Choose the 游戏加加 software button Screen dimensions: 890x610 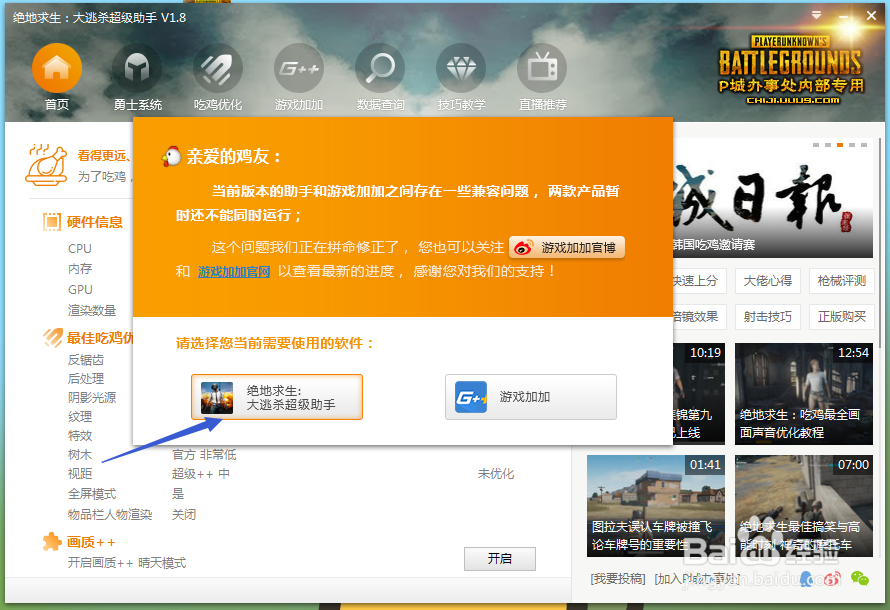click(x=531, y=397)
